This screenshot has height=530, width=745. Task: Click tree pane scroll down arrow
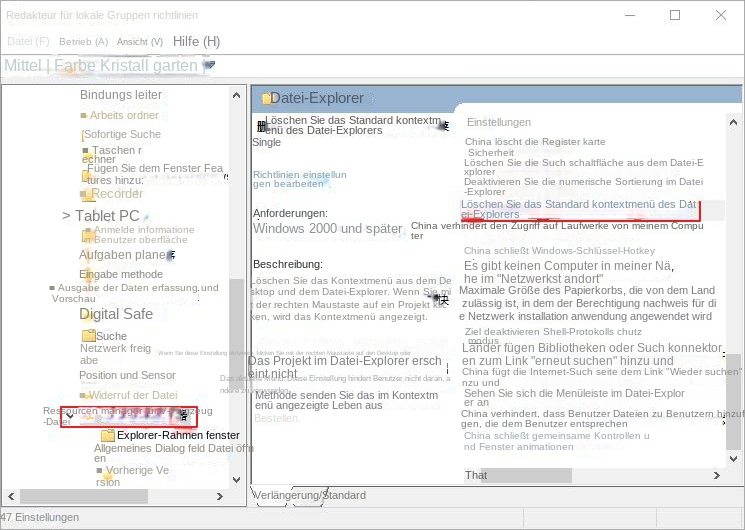click(x=236, y=479)
